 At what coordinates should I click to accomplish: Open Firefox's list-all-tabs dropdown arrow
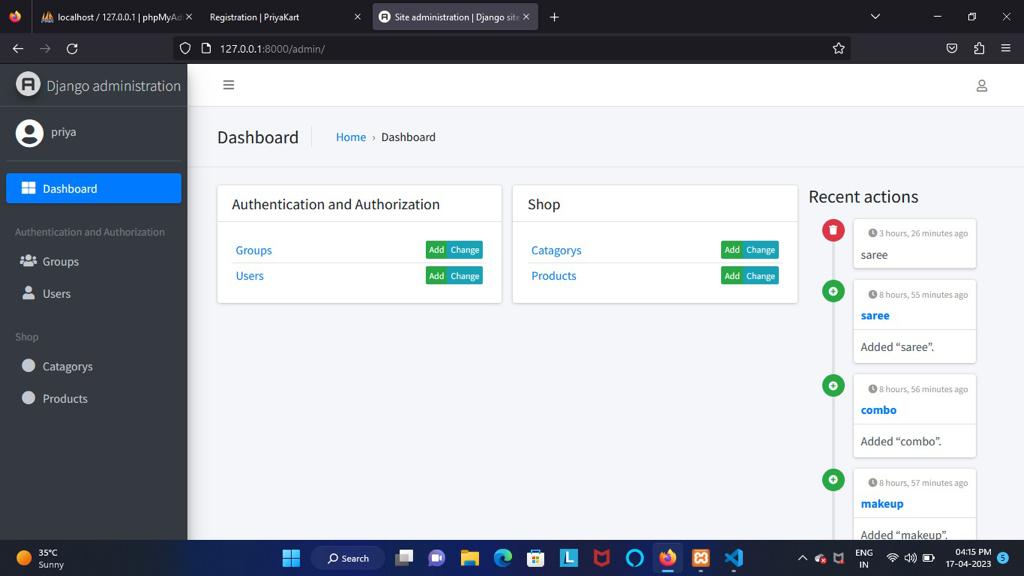(x=875, y=16)
